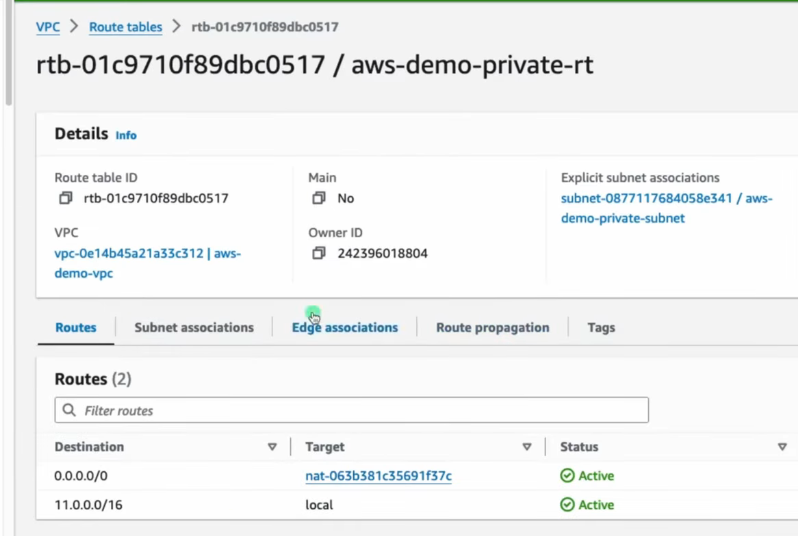The width and height of the screenshot is (798, 536).
Task: Click copy icon next to Main No
Action: point(319,198)
